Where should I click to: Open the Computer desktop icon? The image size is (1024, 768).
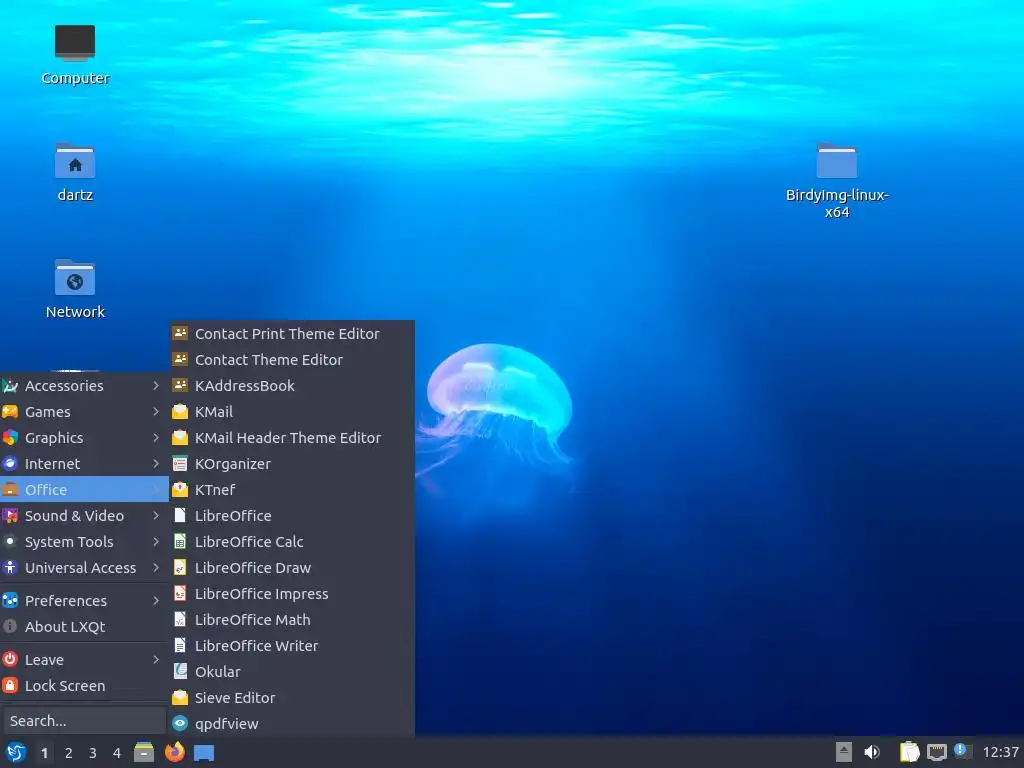click(74, 43)
